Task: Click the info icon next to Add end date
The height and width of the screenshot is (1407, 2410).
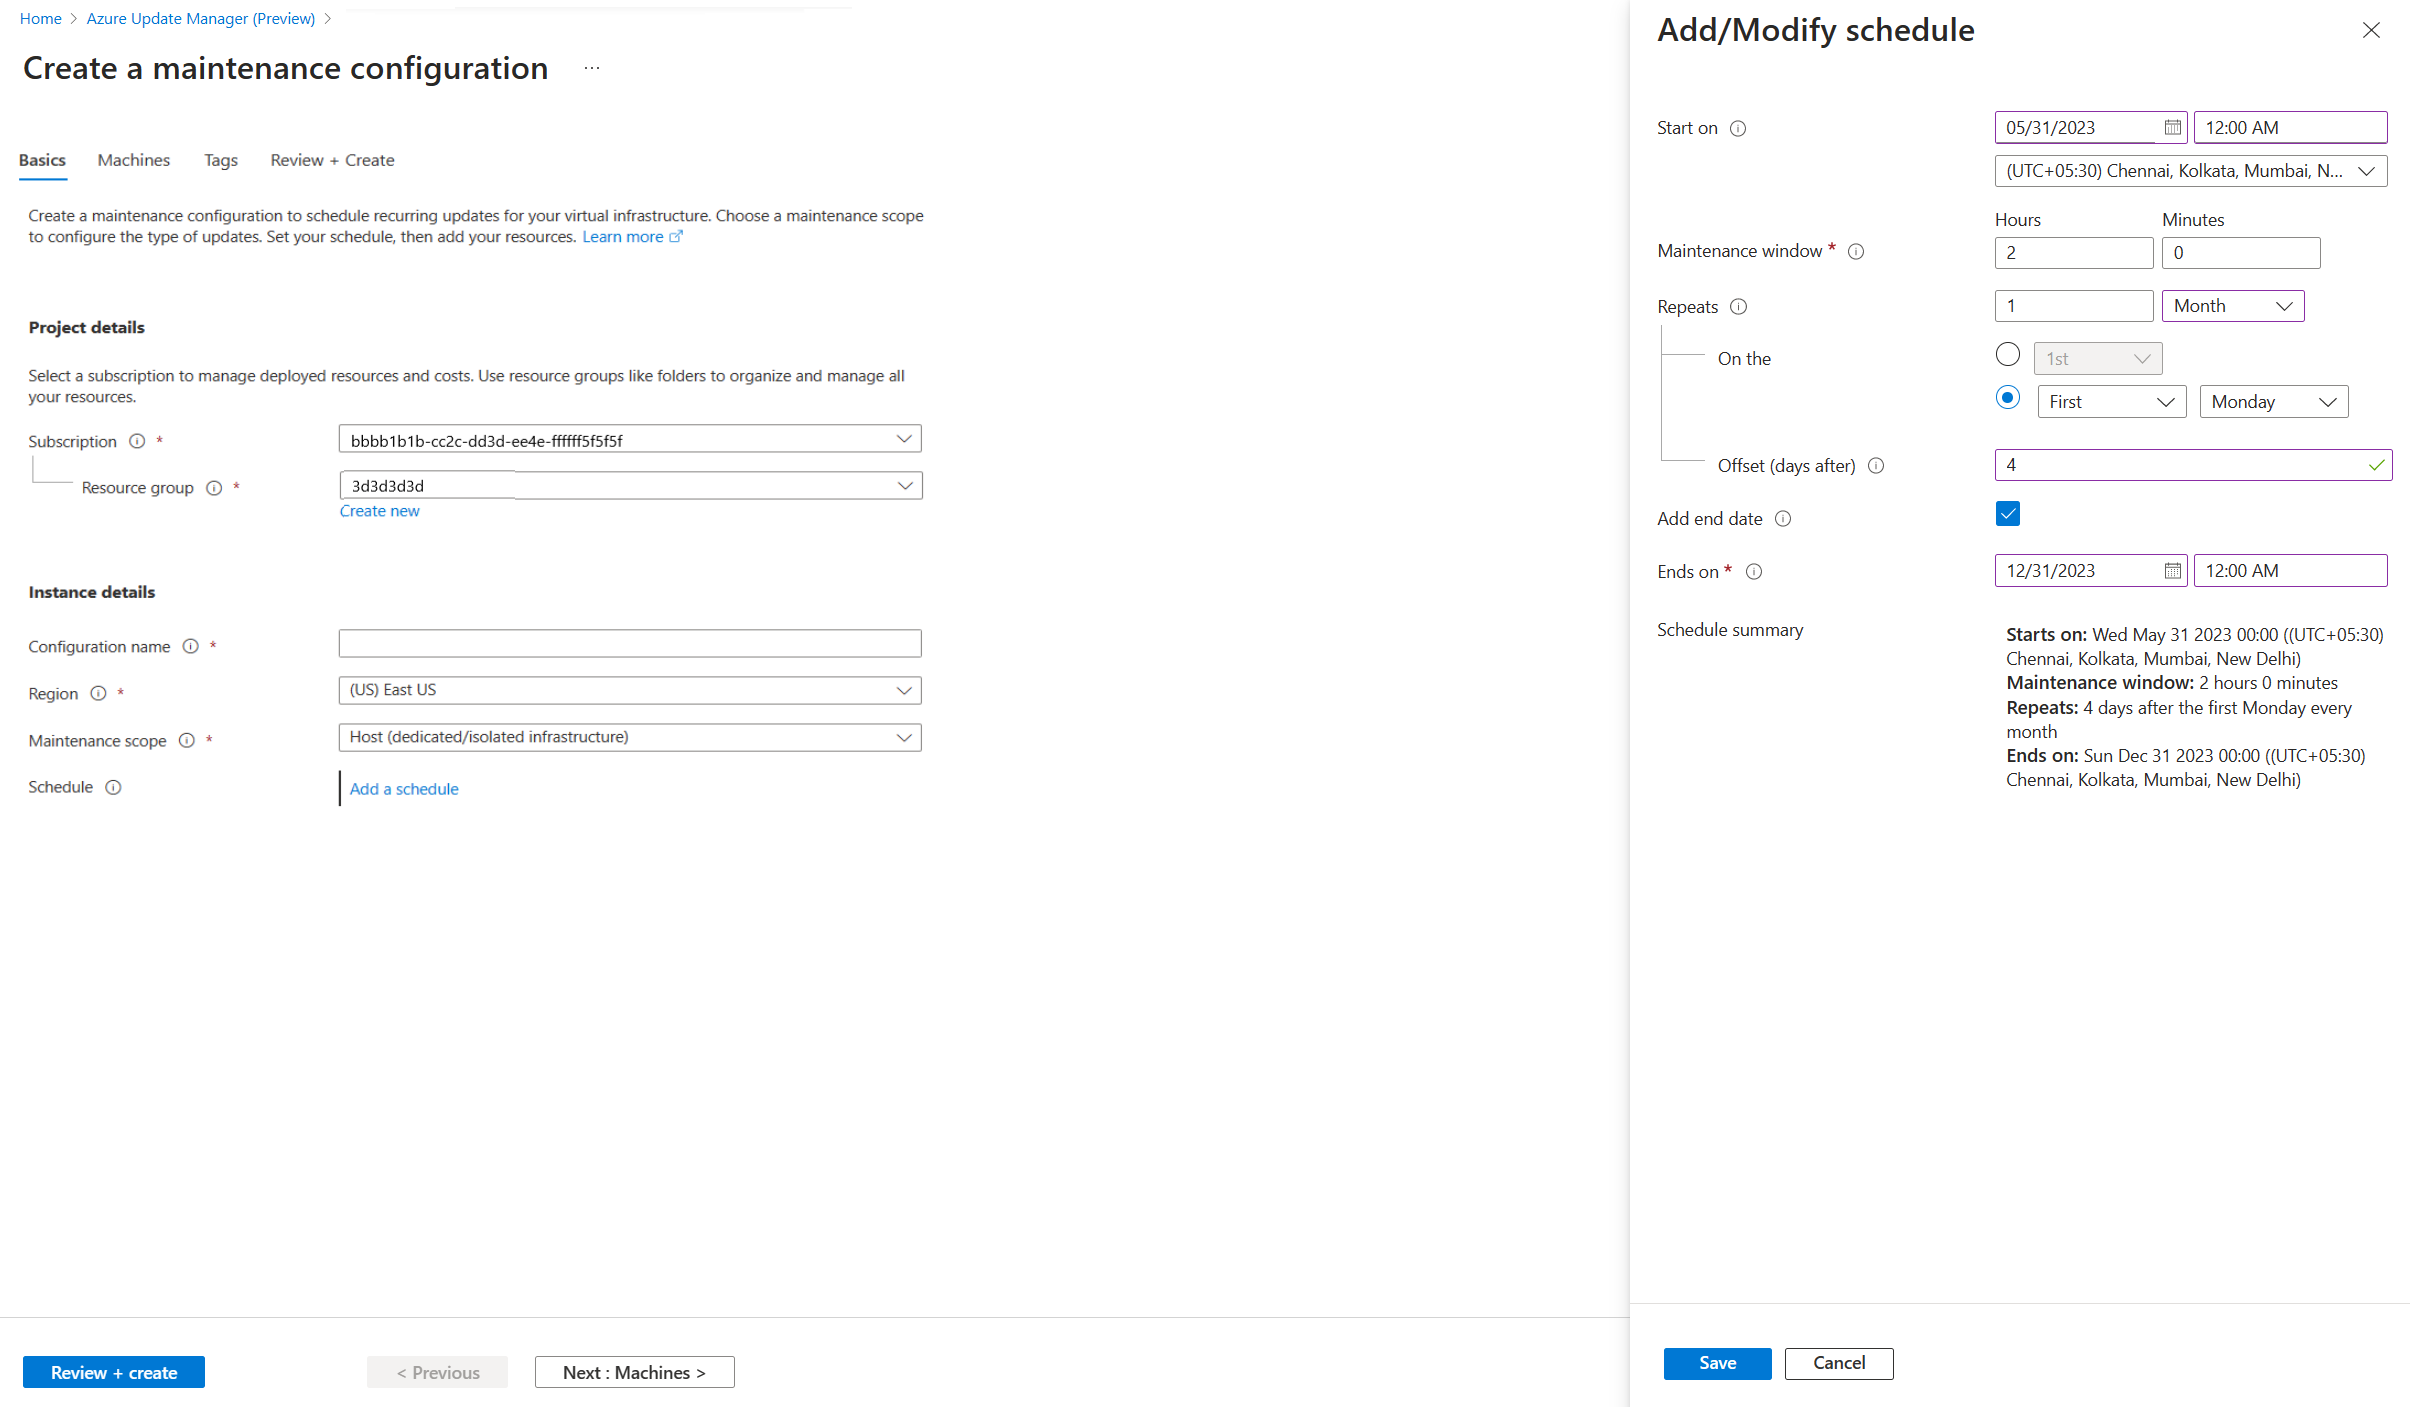Action: 1785,518
